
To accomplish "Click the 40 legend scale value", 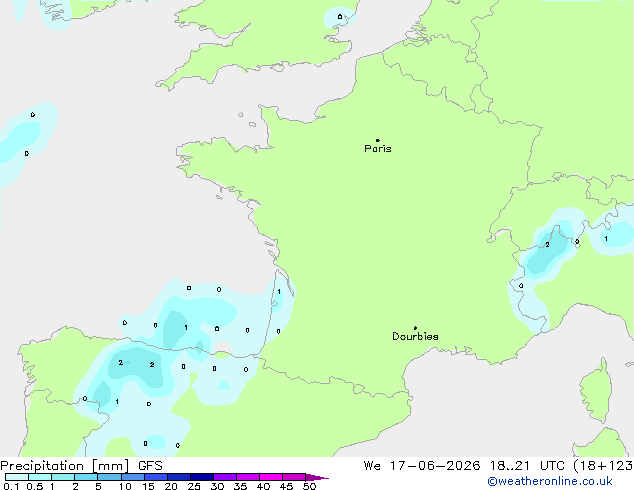I will [263, 486].
